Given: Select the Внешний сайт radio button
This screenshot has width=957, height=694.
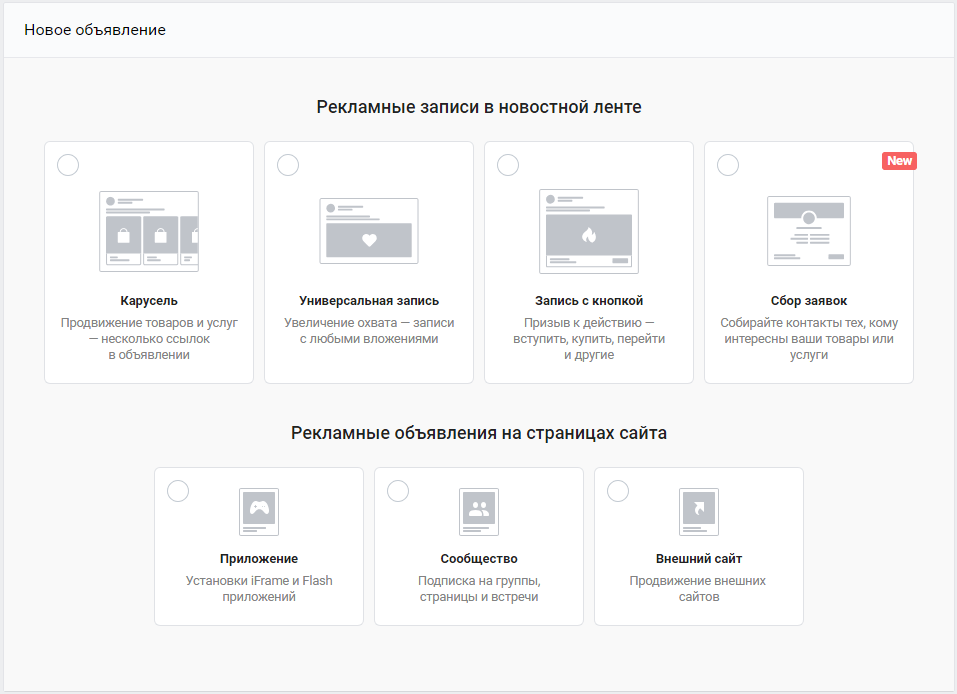Looking at the screenshot, I should tap(618, 491).
